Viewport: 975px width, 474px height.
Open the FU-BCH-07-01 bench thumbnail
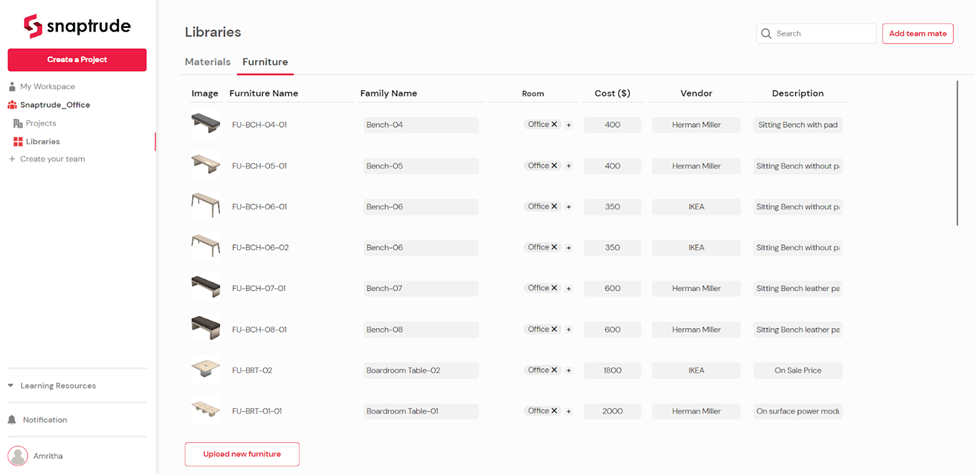205,288
